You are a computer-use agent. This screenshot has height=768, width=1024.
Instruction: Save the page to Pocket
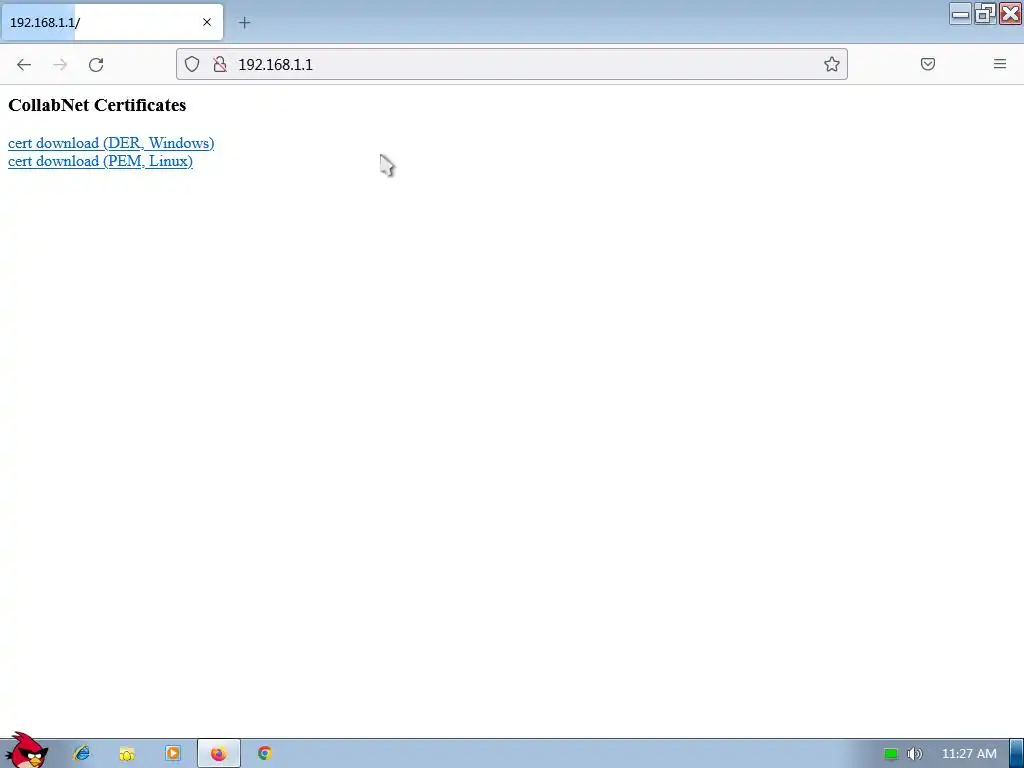pyautogui.click(x=927, y=64)
